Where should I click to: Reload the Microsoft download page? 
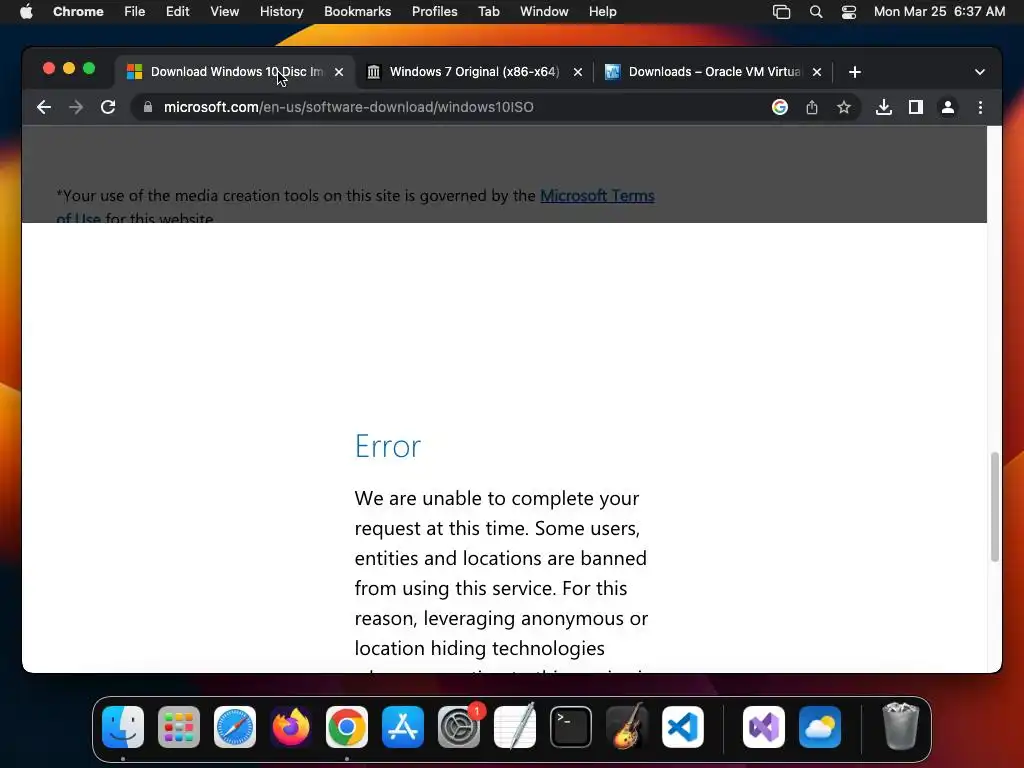click(108, 107)
